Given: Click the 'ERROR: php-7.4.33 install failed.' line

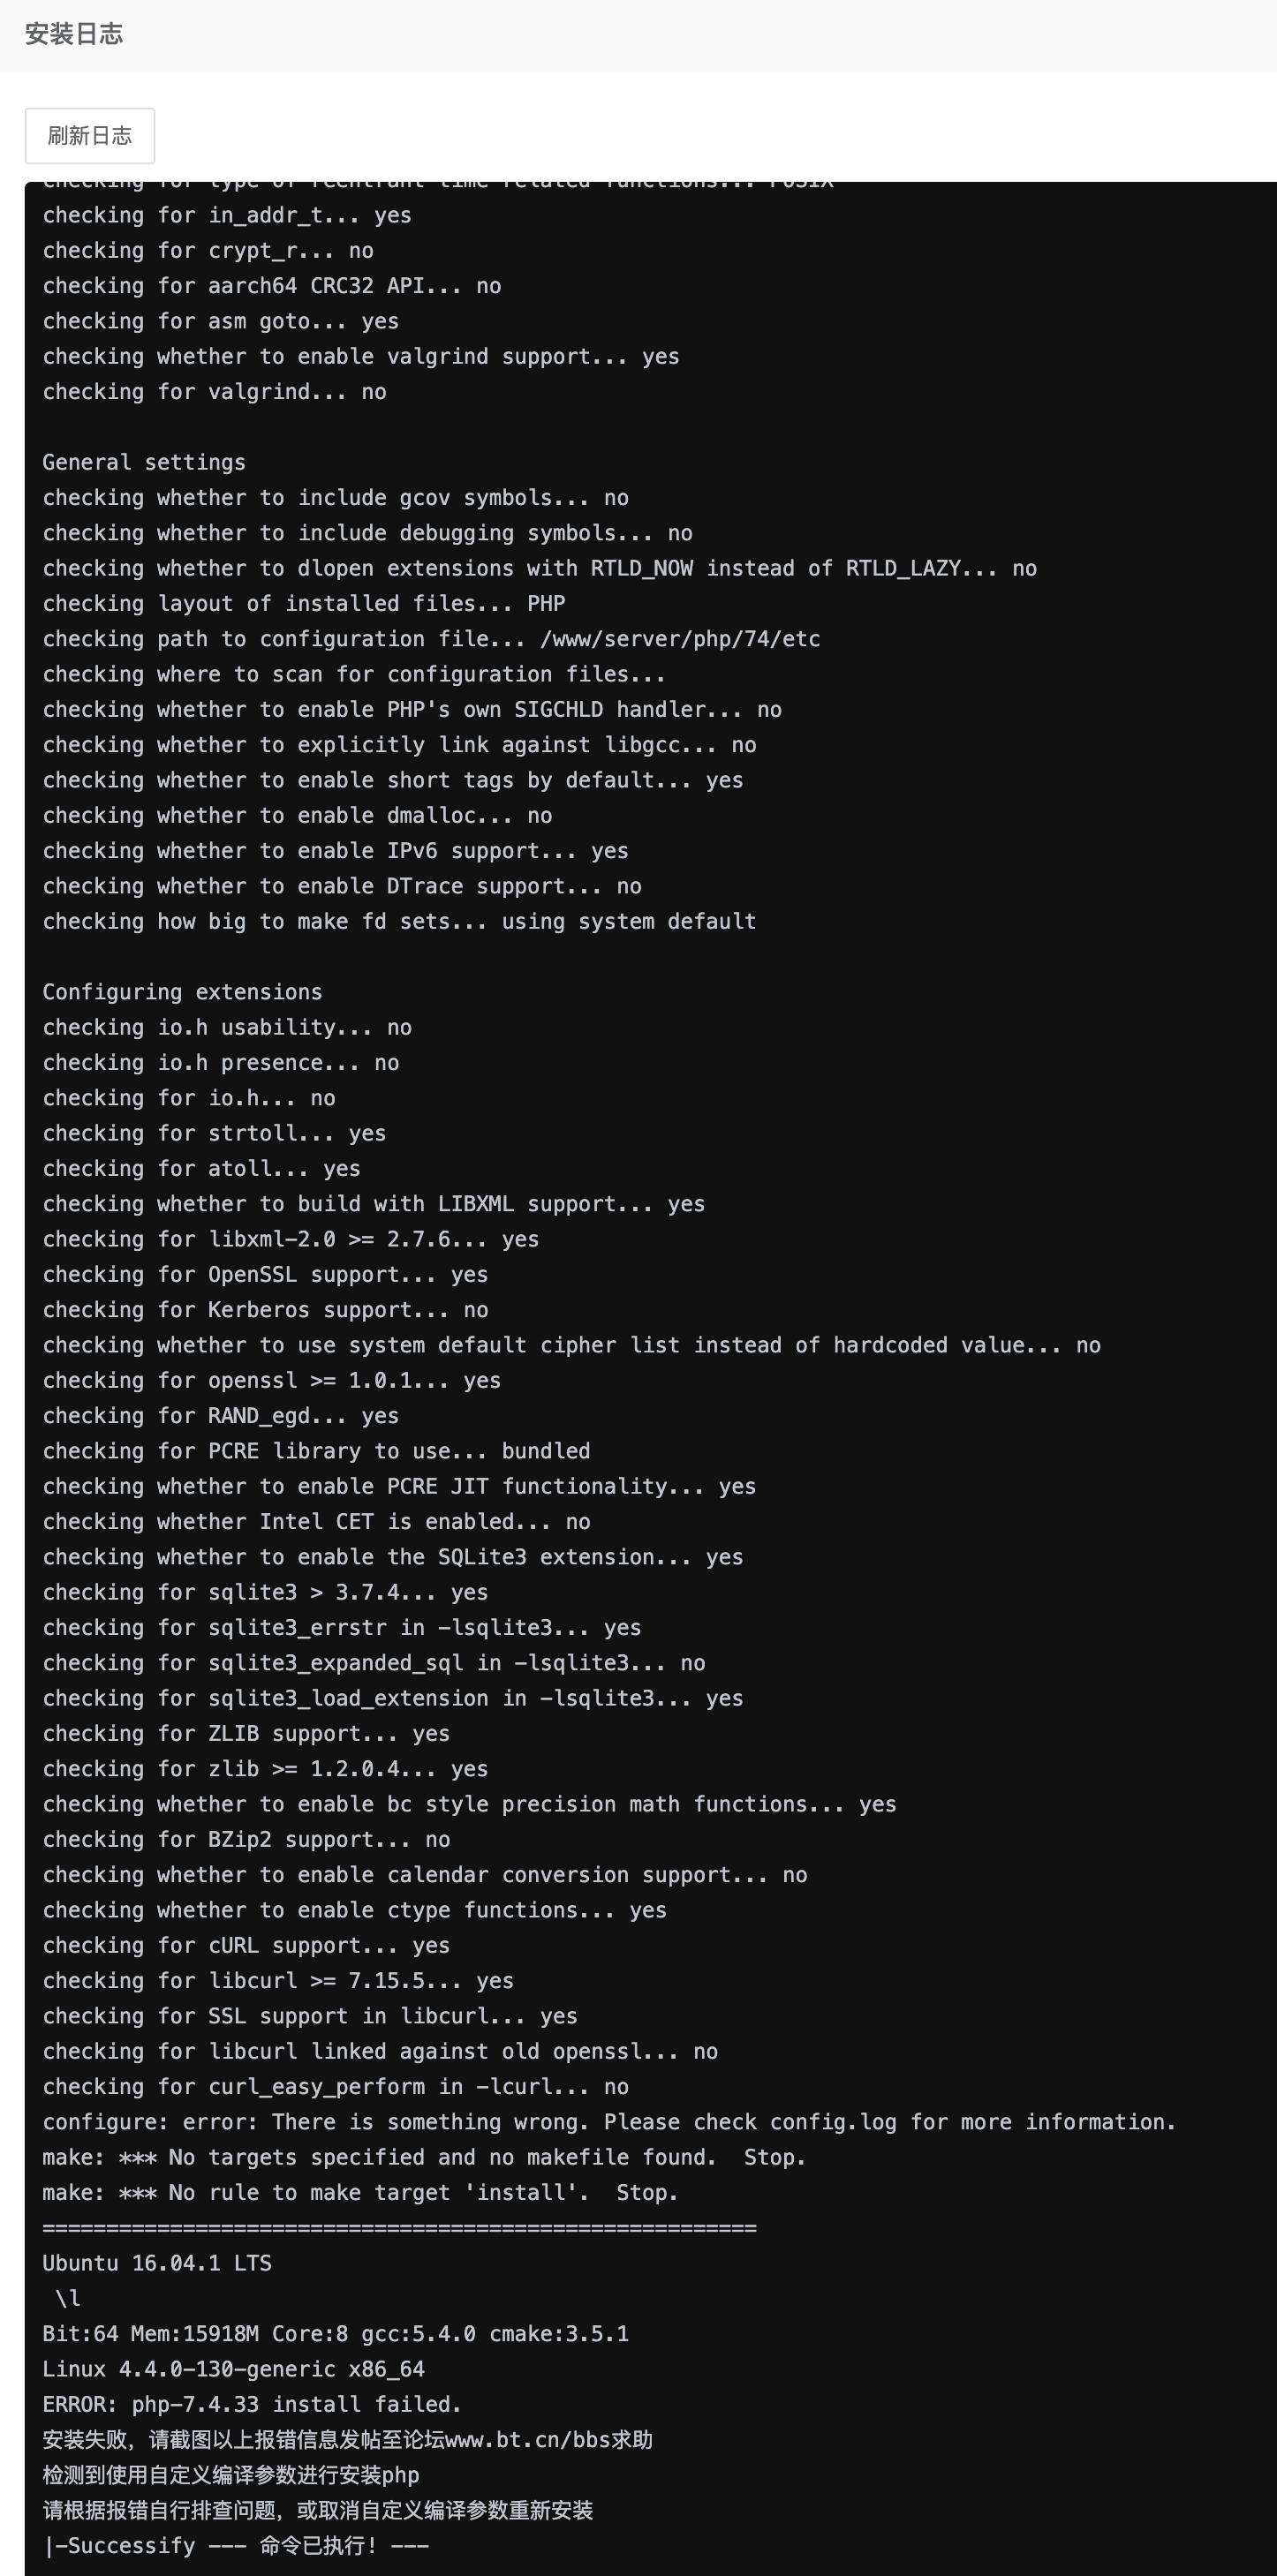Looking at the screenshot, I should click(252, 2404).
